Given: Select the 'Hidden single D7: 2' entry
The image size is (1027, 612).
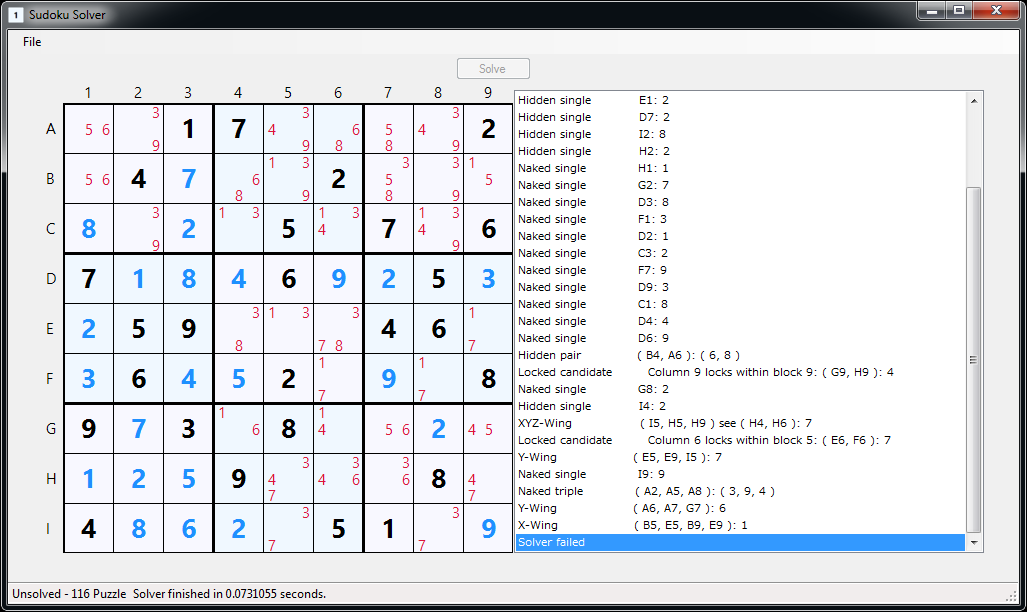Looking at the screenshot, I should 740,117.
